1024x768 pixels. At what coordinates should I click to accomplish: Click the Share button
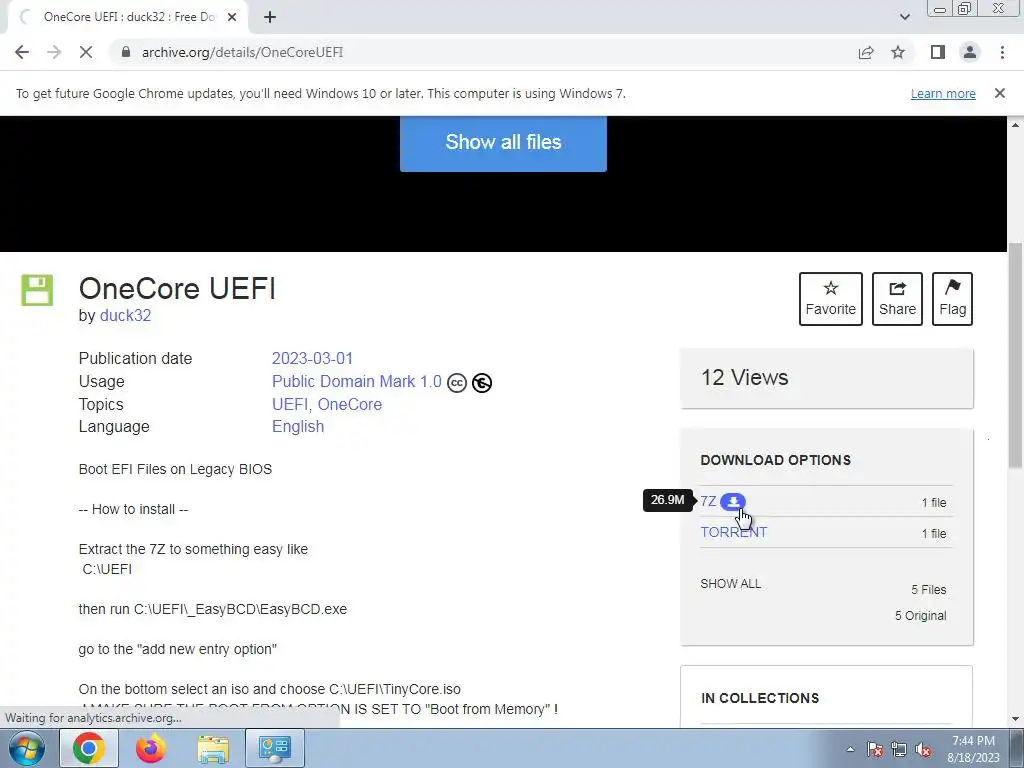coord(897,298)
